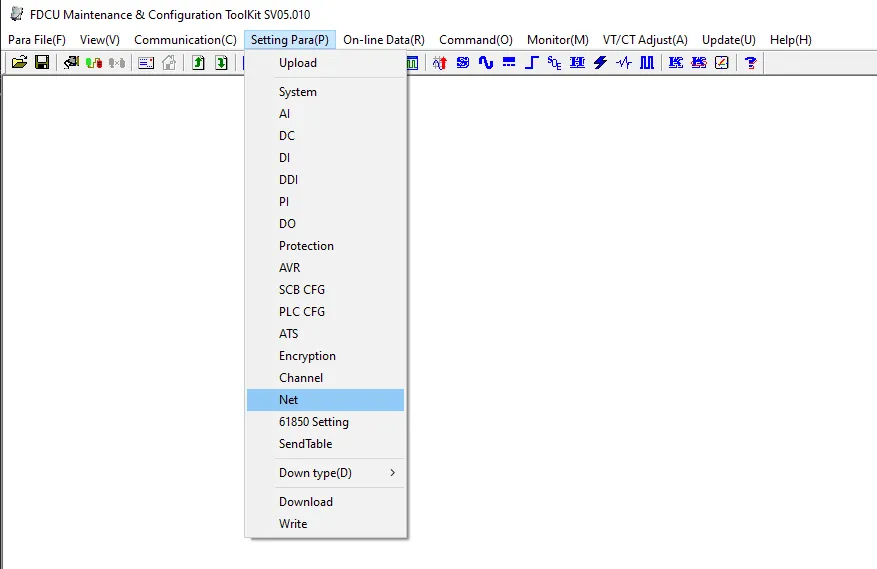Open 61850 Setting from the menu

click(326, 422)
